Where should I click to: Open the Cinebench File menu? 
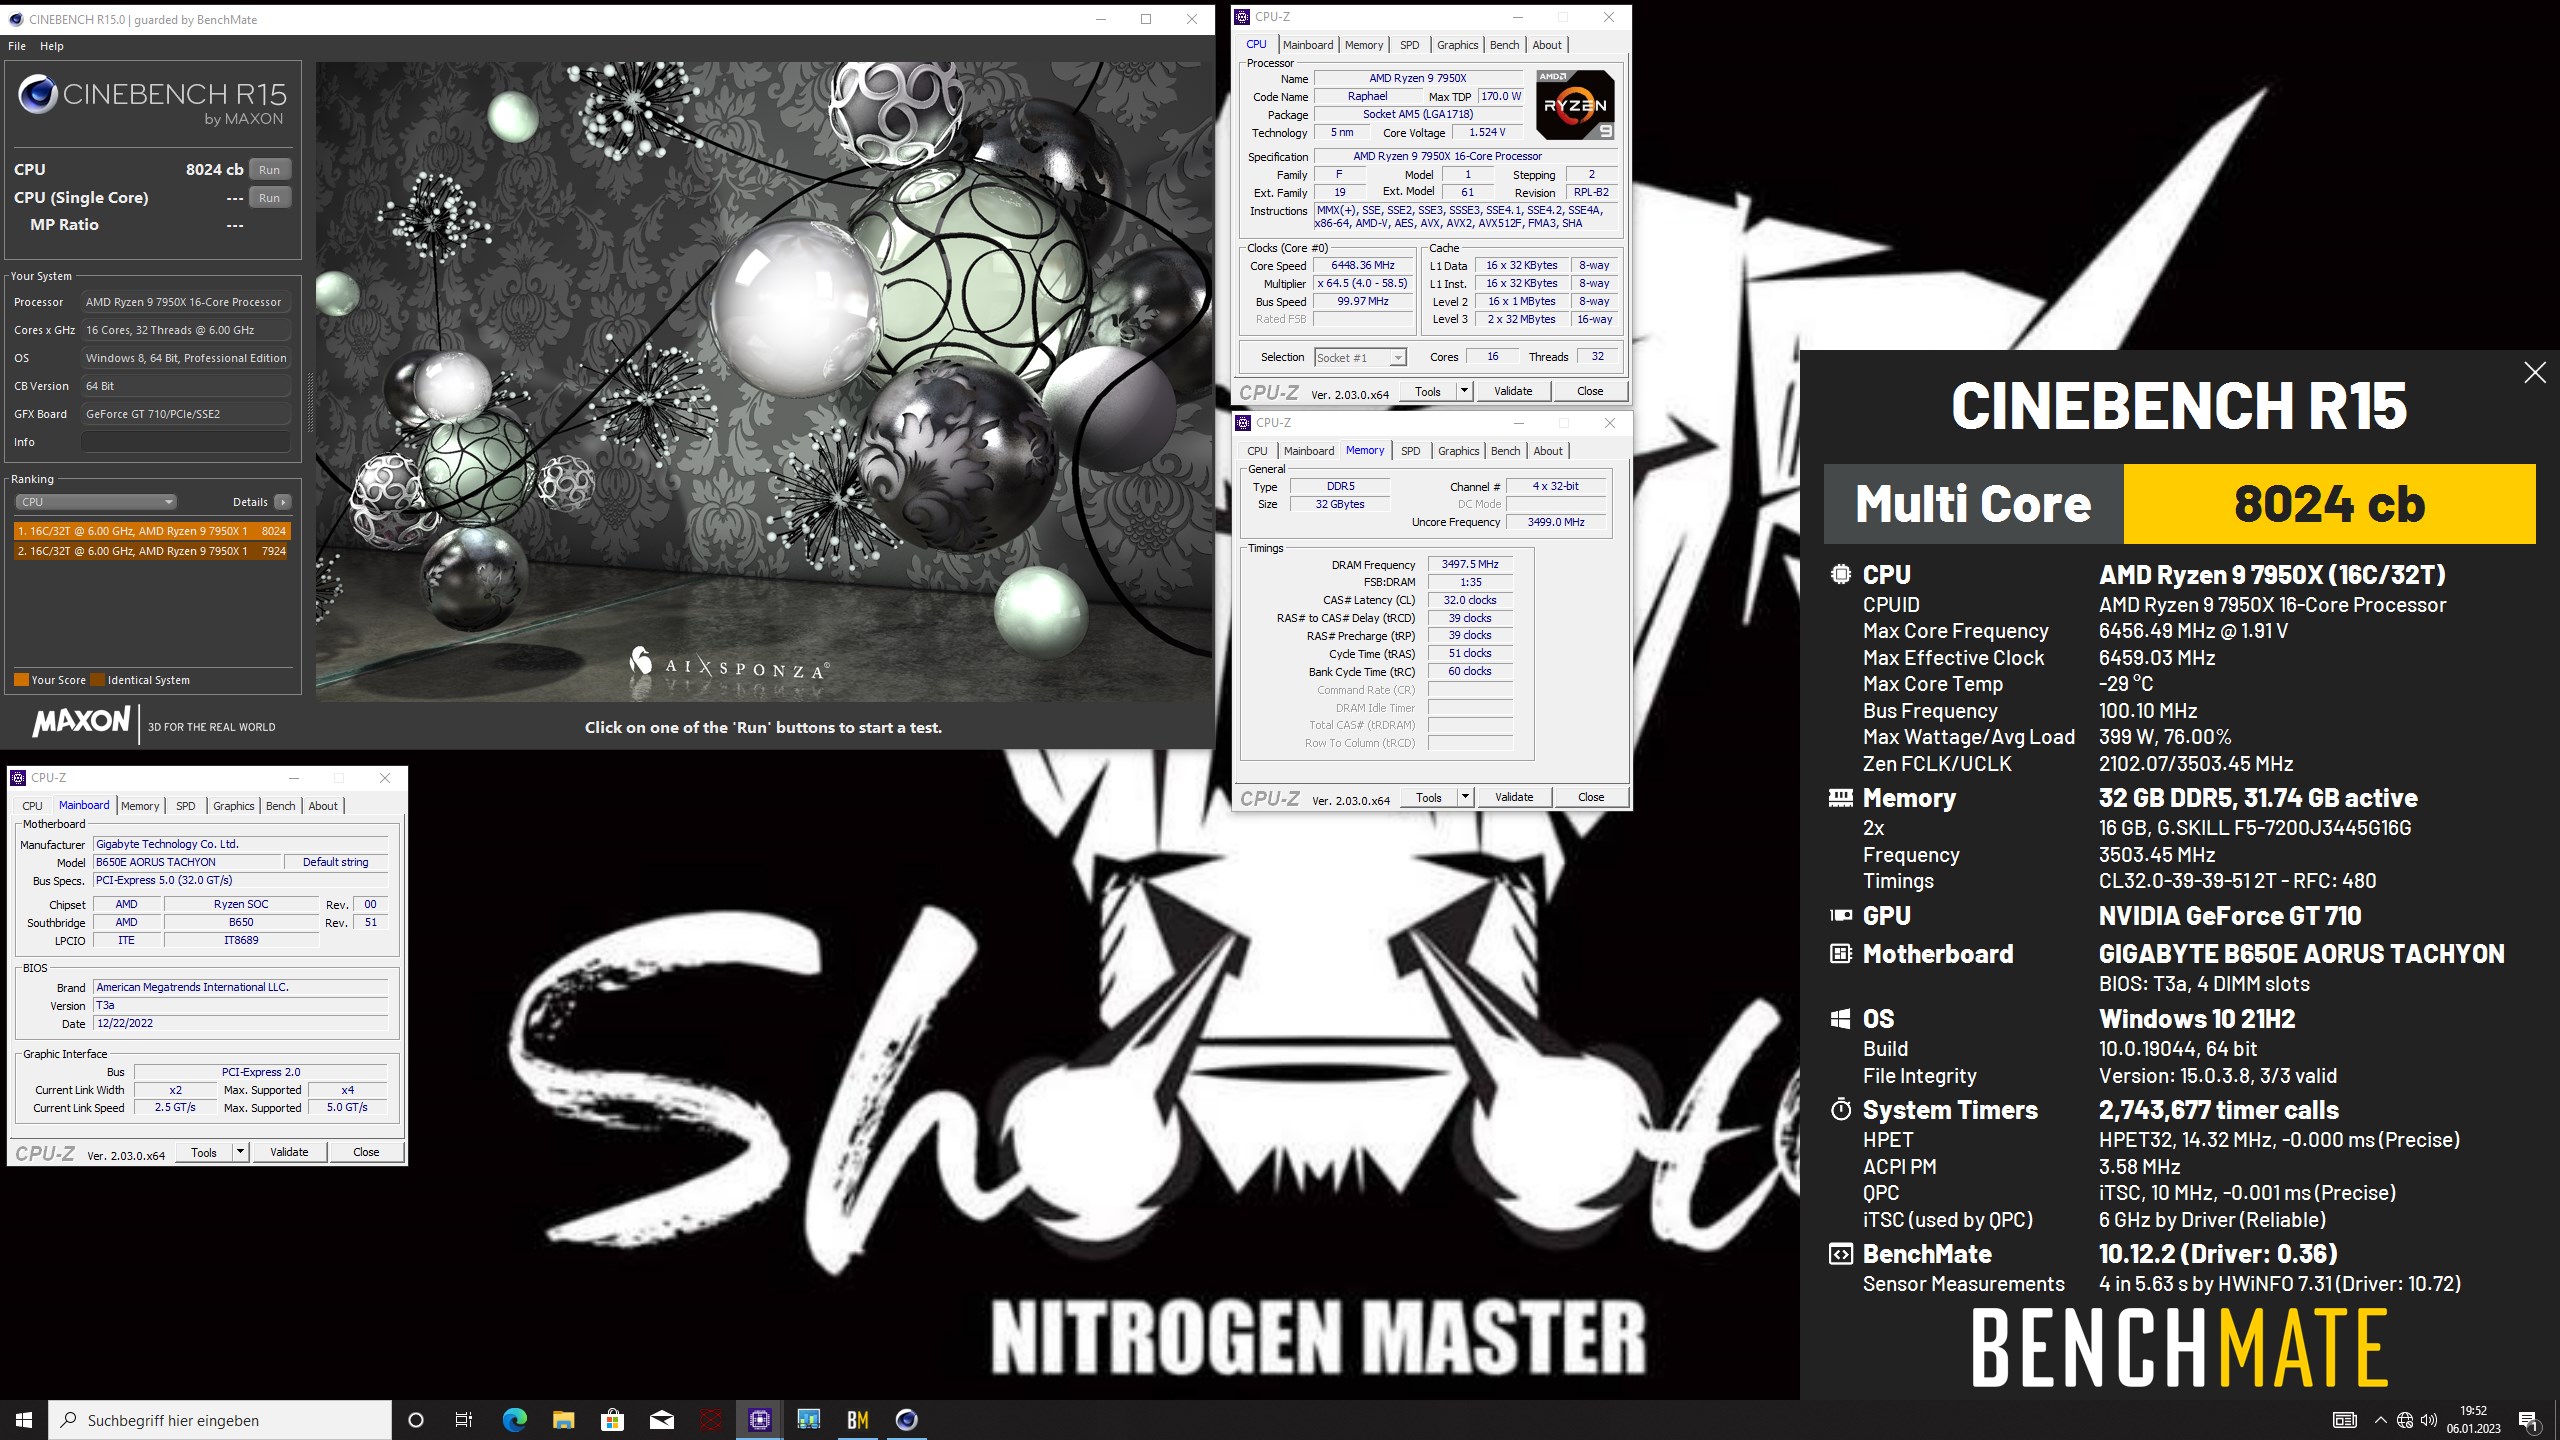17,46
